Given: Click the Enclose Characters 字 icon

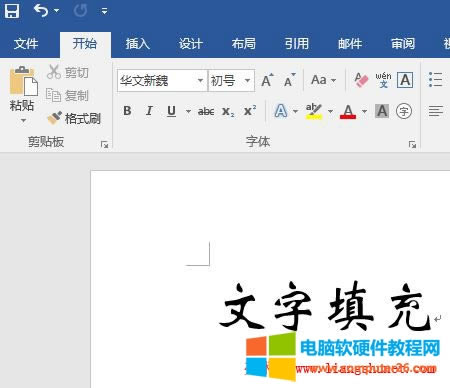Looking at the screenshot, I should (x=404, y=111).
